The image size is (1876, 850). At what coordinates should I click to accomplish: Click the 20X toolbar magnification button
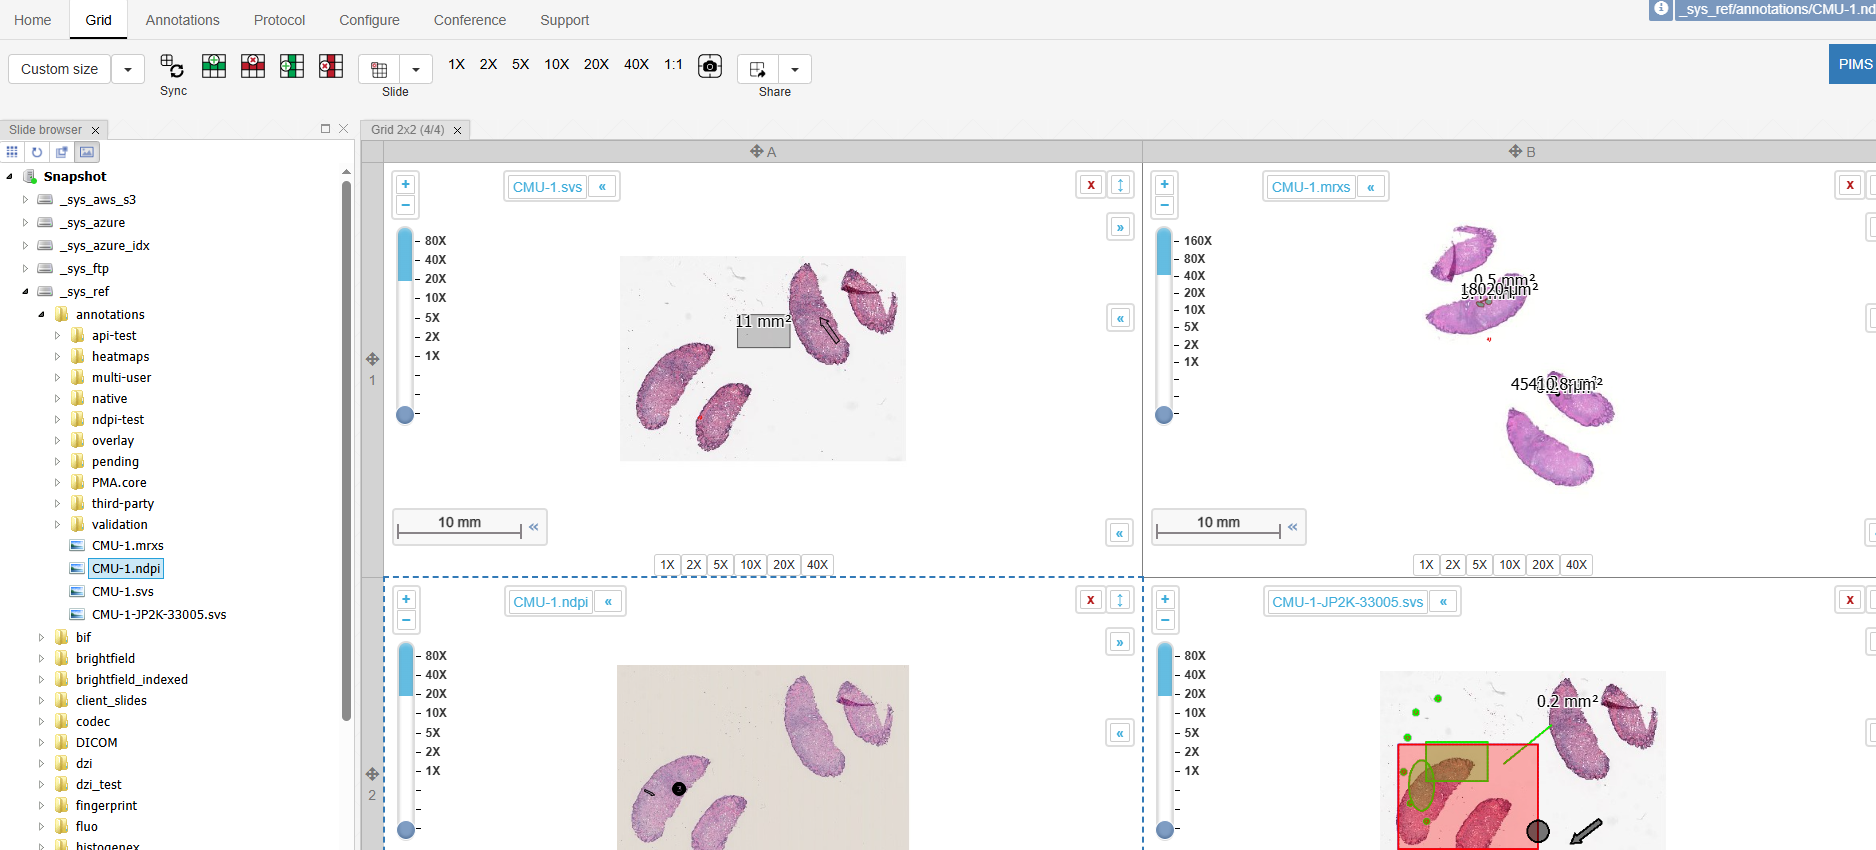pos(596,64)
